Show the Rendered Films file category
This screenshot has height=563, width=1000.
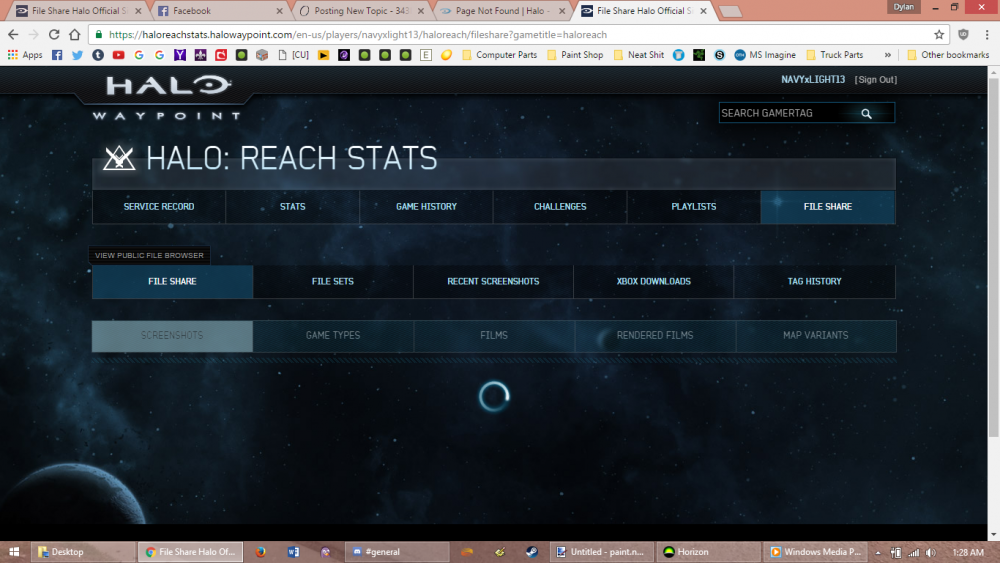(x=655, y=335)
